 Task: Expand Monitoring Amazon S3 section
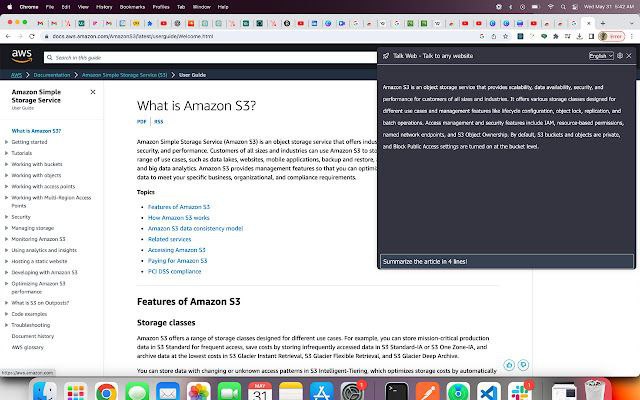[7, 239]
